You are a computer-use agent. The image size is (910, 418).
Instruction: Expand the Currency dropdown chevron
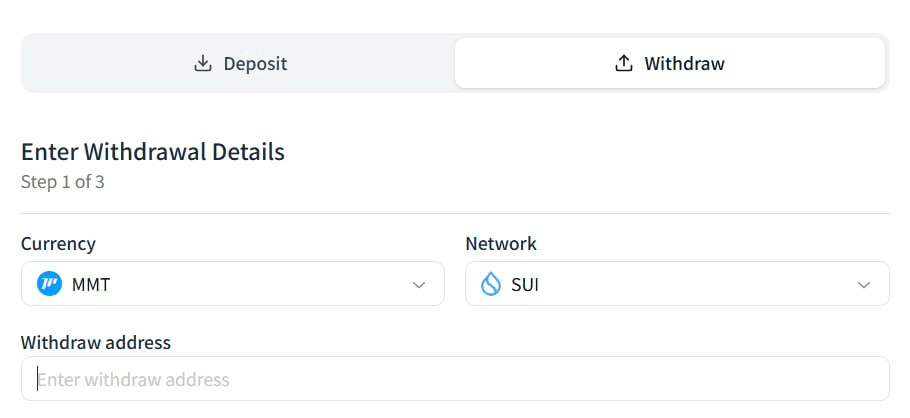point(419,285)
